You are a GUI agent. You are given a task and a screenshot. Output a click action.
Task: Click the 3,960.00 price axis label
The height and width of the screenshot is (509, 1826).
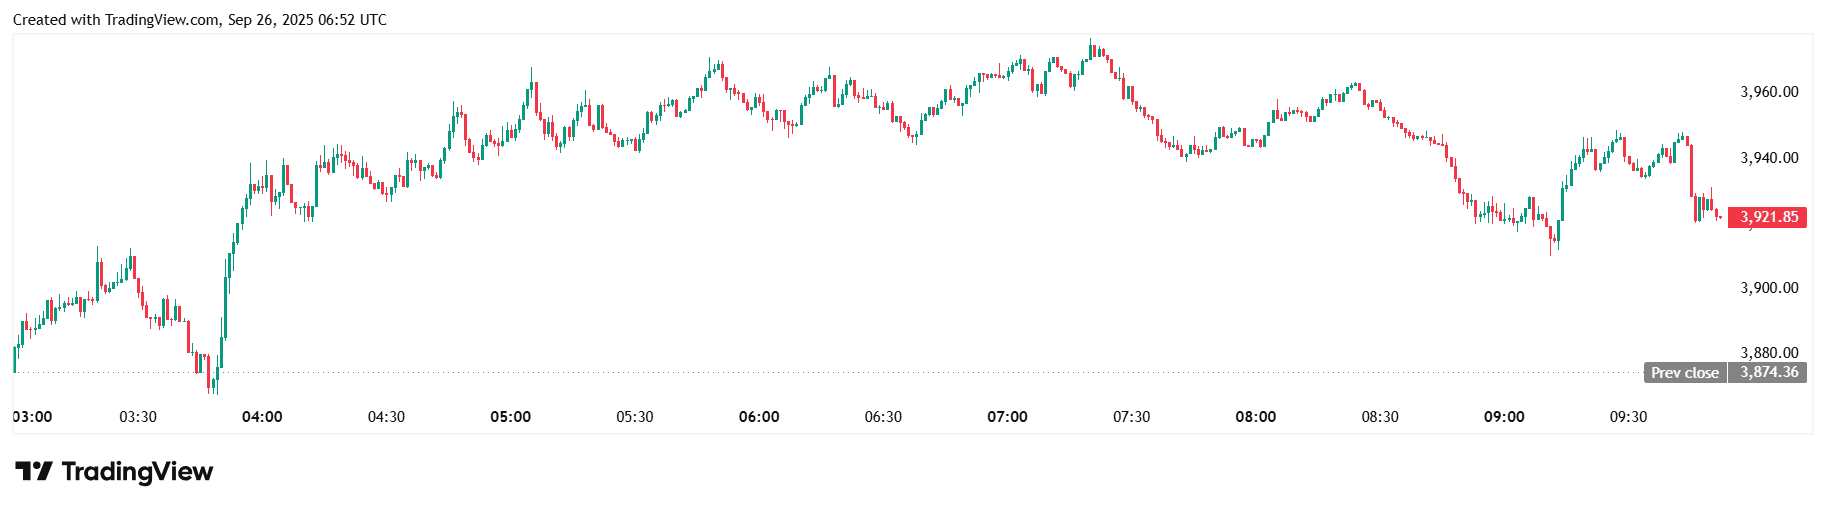point(1769,92)
